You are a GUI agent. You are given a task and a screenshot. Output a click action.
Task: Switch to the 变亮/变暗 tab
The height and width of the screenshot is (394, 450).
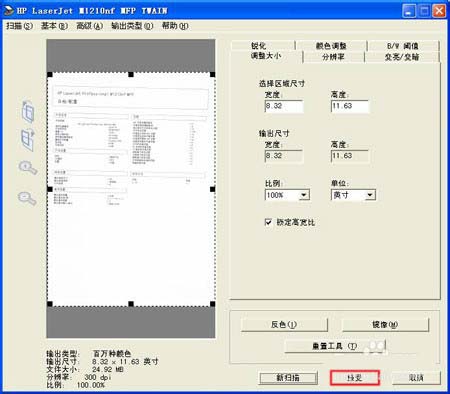402,57
